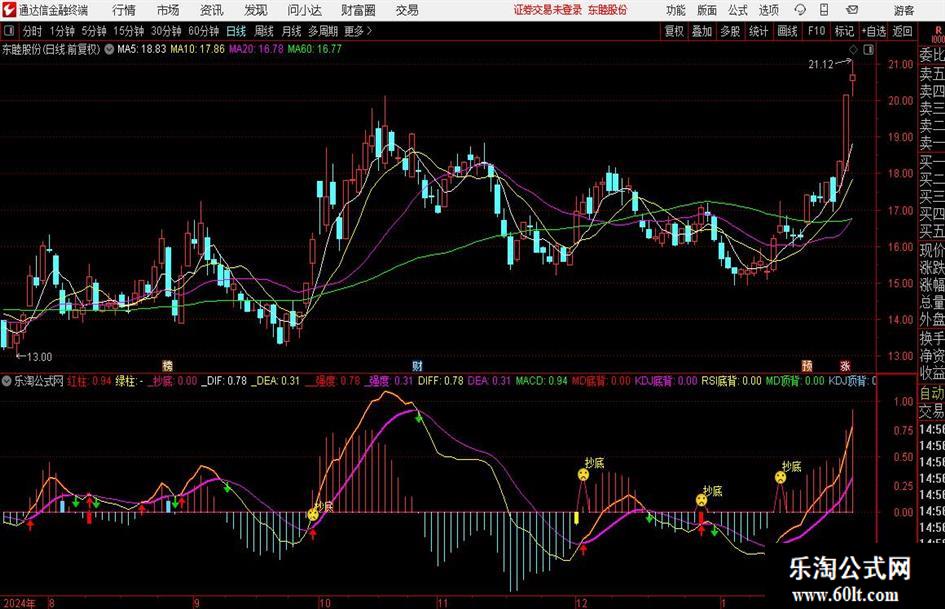The width and height of the screenshot is (945, 609).
Task: Click the 返回 back button
Action: (x=902, y=31)
